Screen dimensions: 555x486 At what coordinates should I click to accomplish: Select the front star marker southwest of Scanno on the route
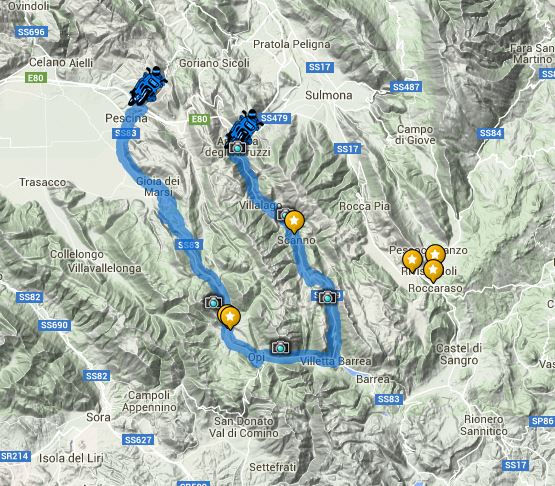230,318
